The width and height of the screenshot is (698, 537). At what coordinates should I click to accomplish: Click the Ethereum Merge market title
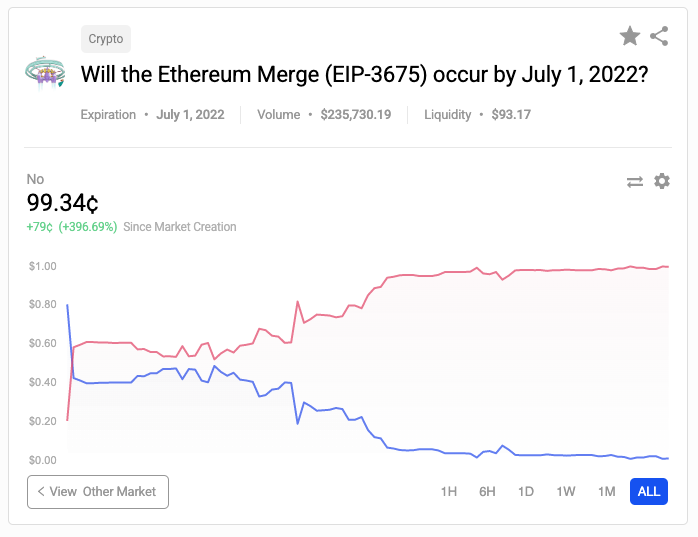point(363,75)
